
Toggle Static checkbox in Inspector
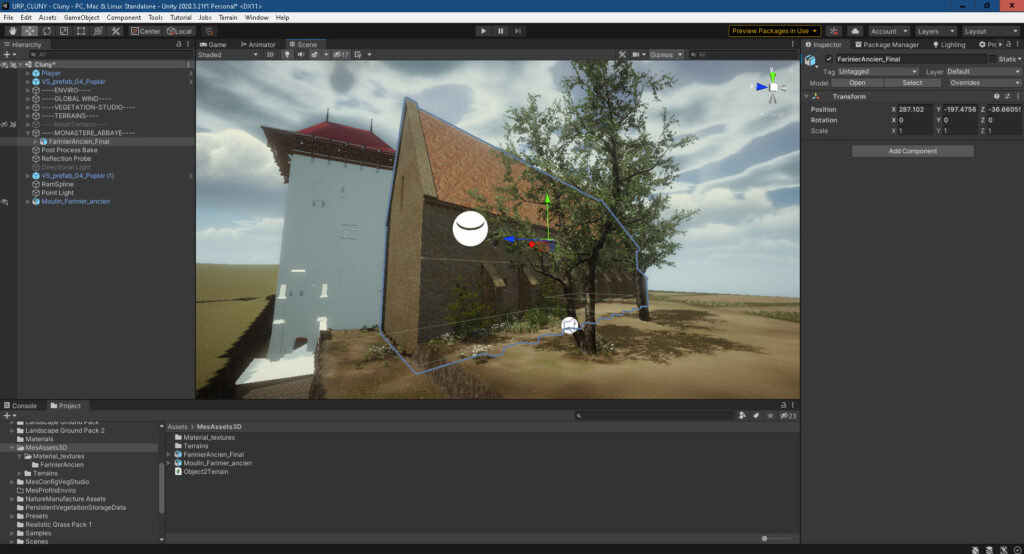coord(993,59)
